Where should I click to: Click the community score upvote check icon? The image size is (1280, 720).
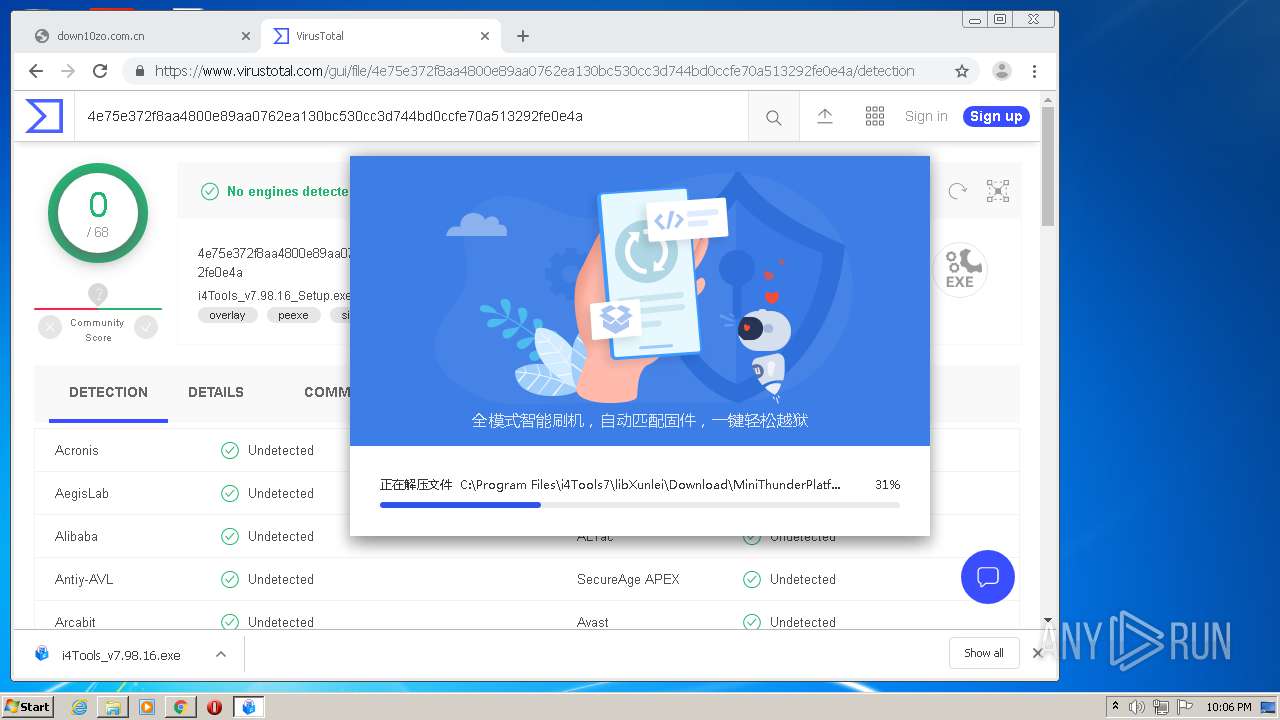[146, 327]
